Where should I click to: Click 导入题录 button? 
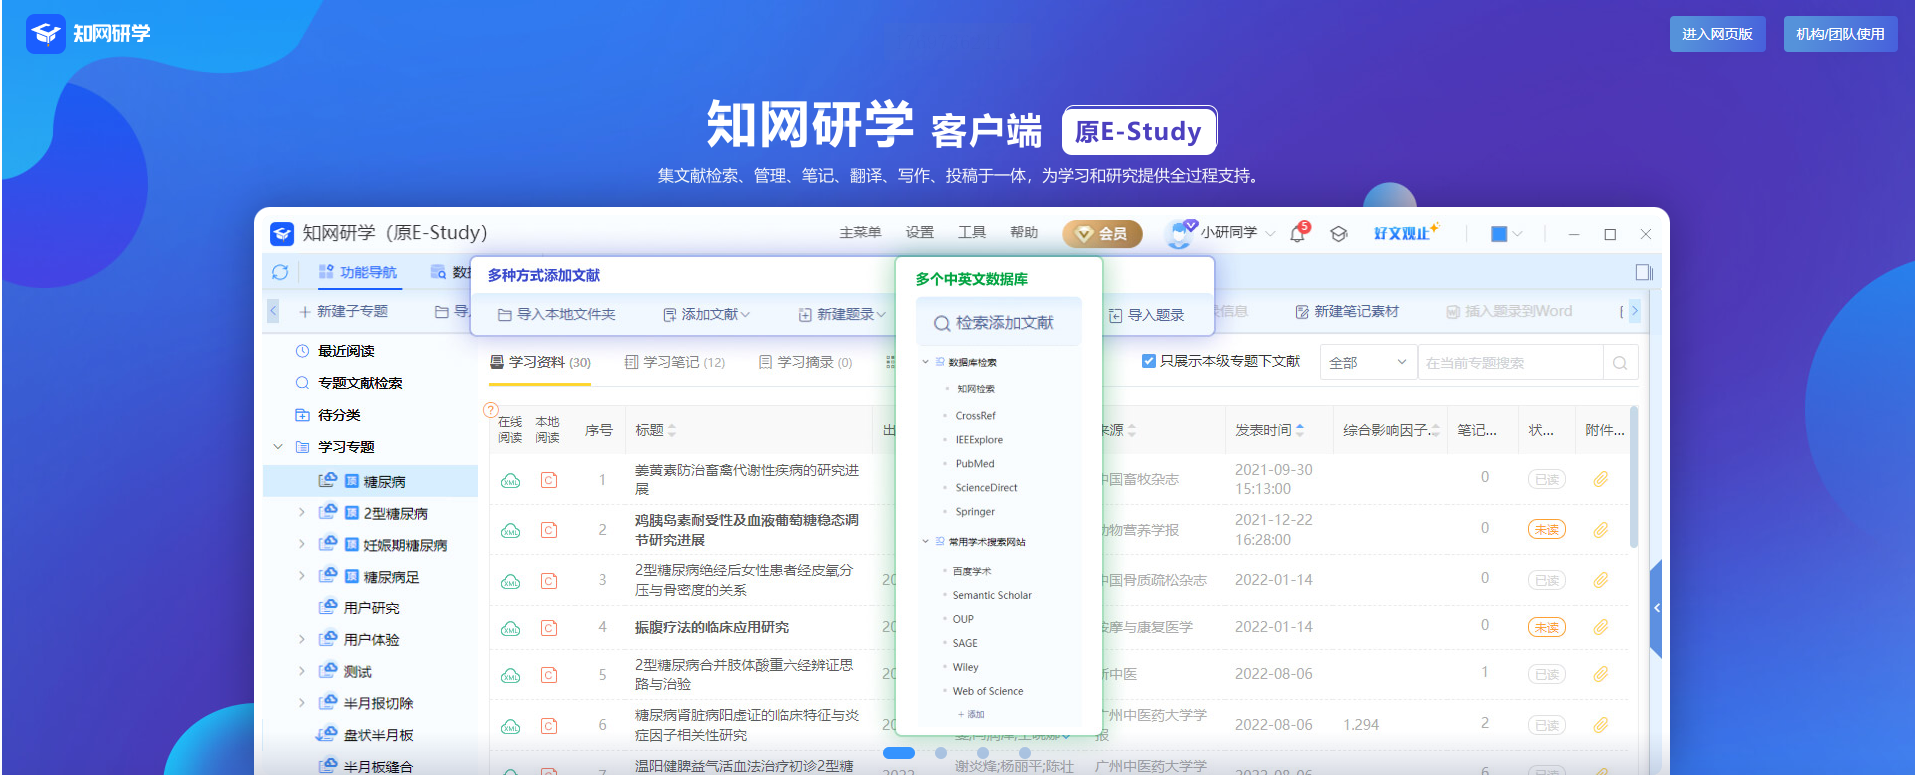pyautogui.click(x=1146, y=315)
